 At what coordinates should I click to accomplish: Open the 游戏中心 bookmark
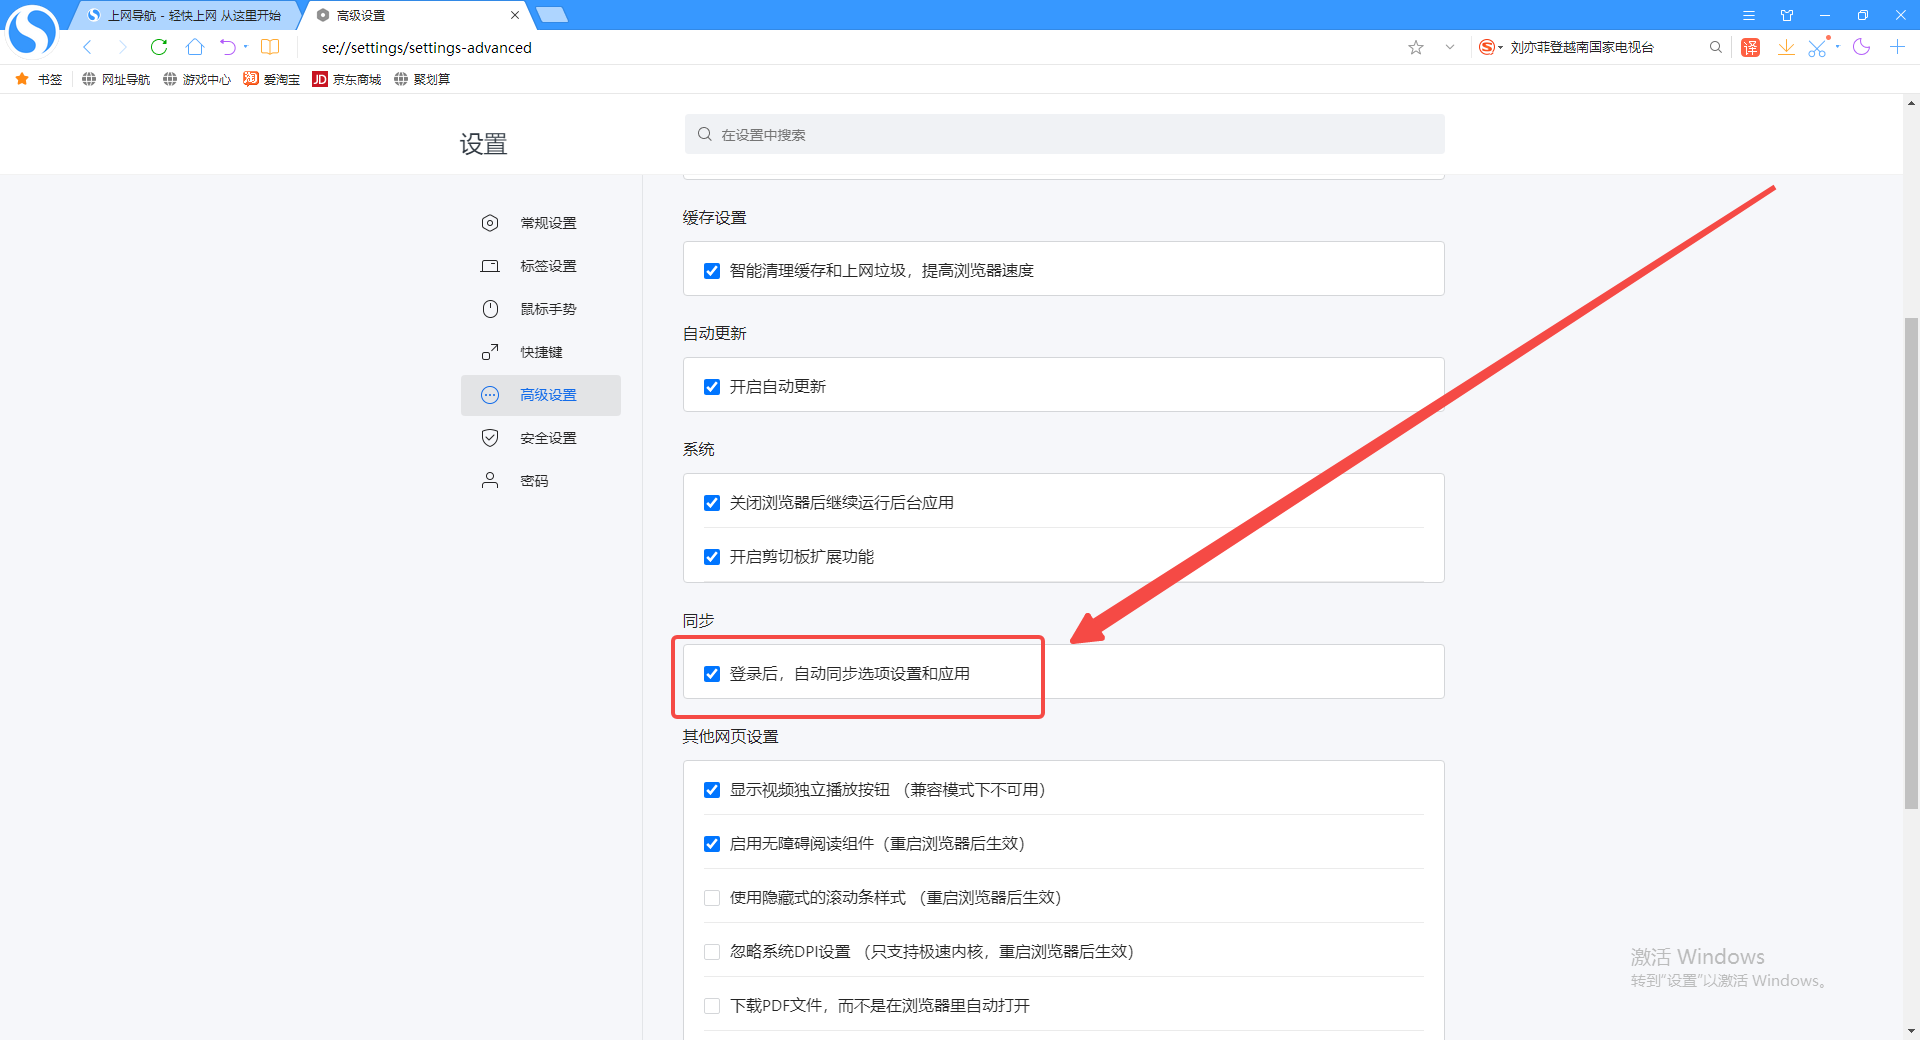(x=197, y=79)
